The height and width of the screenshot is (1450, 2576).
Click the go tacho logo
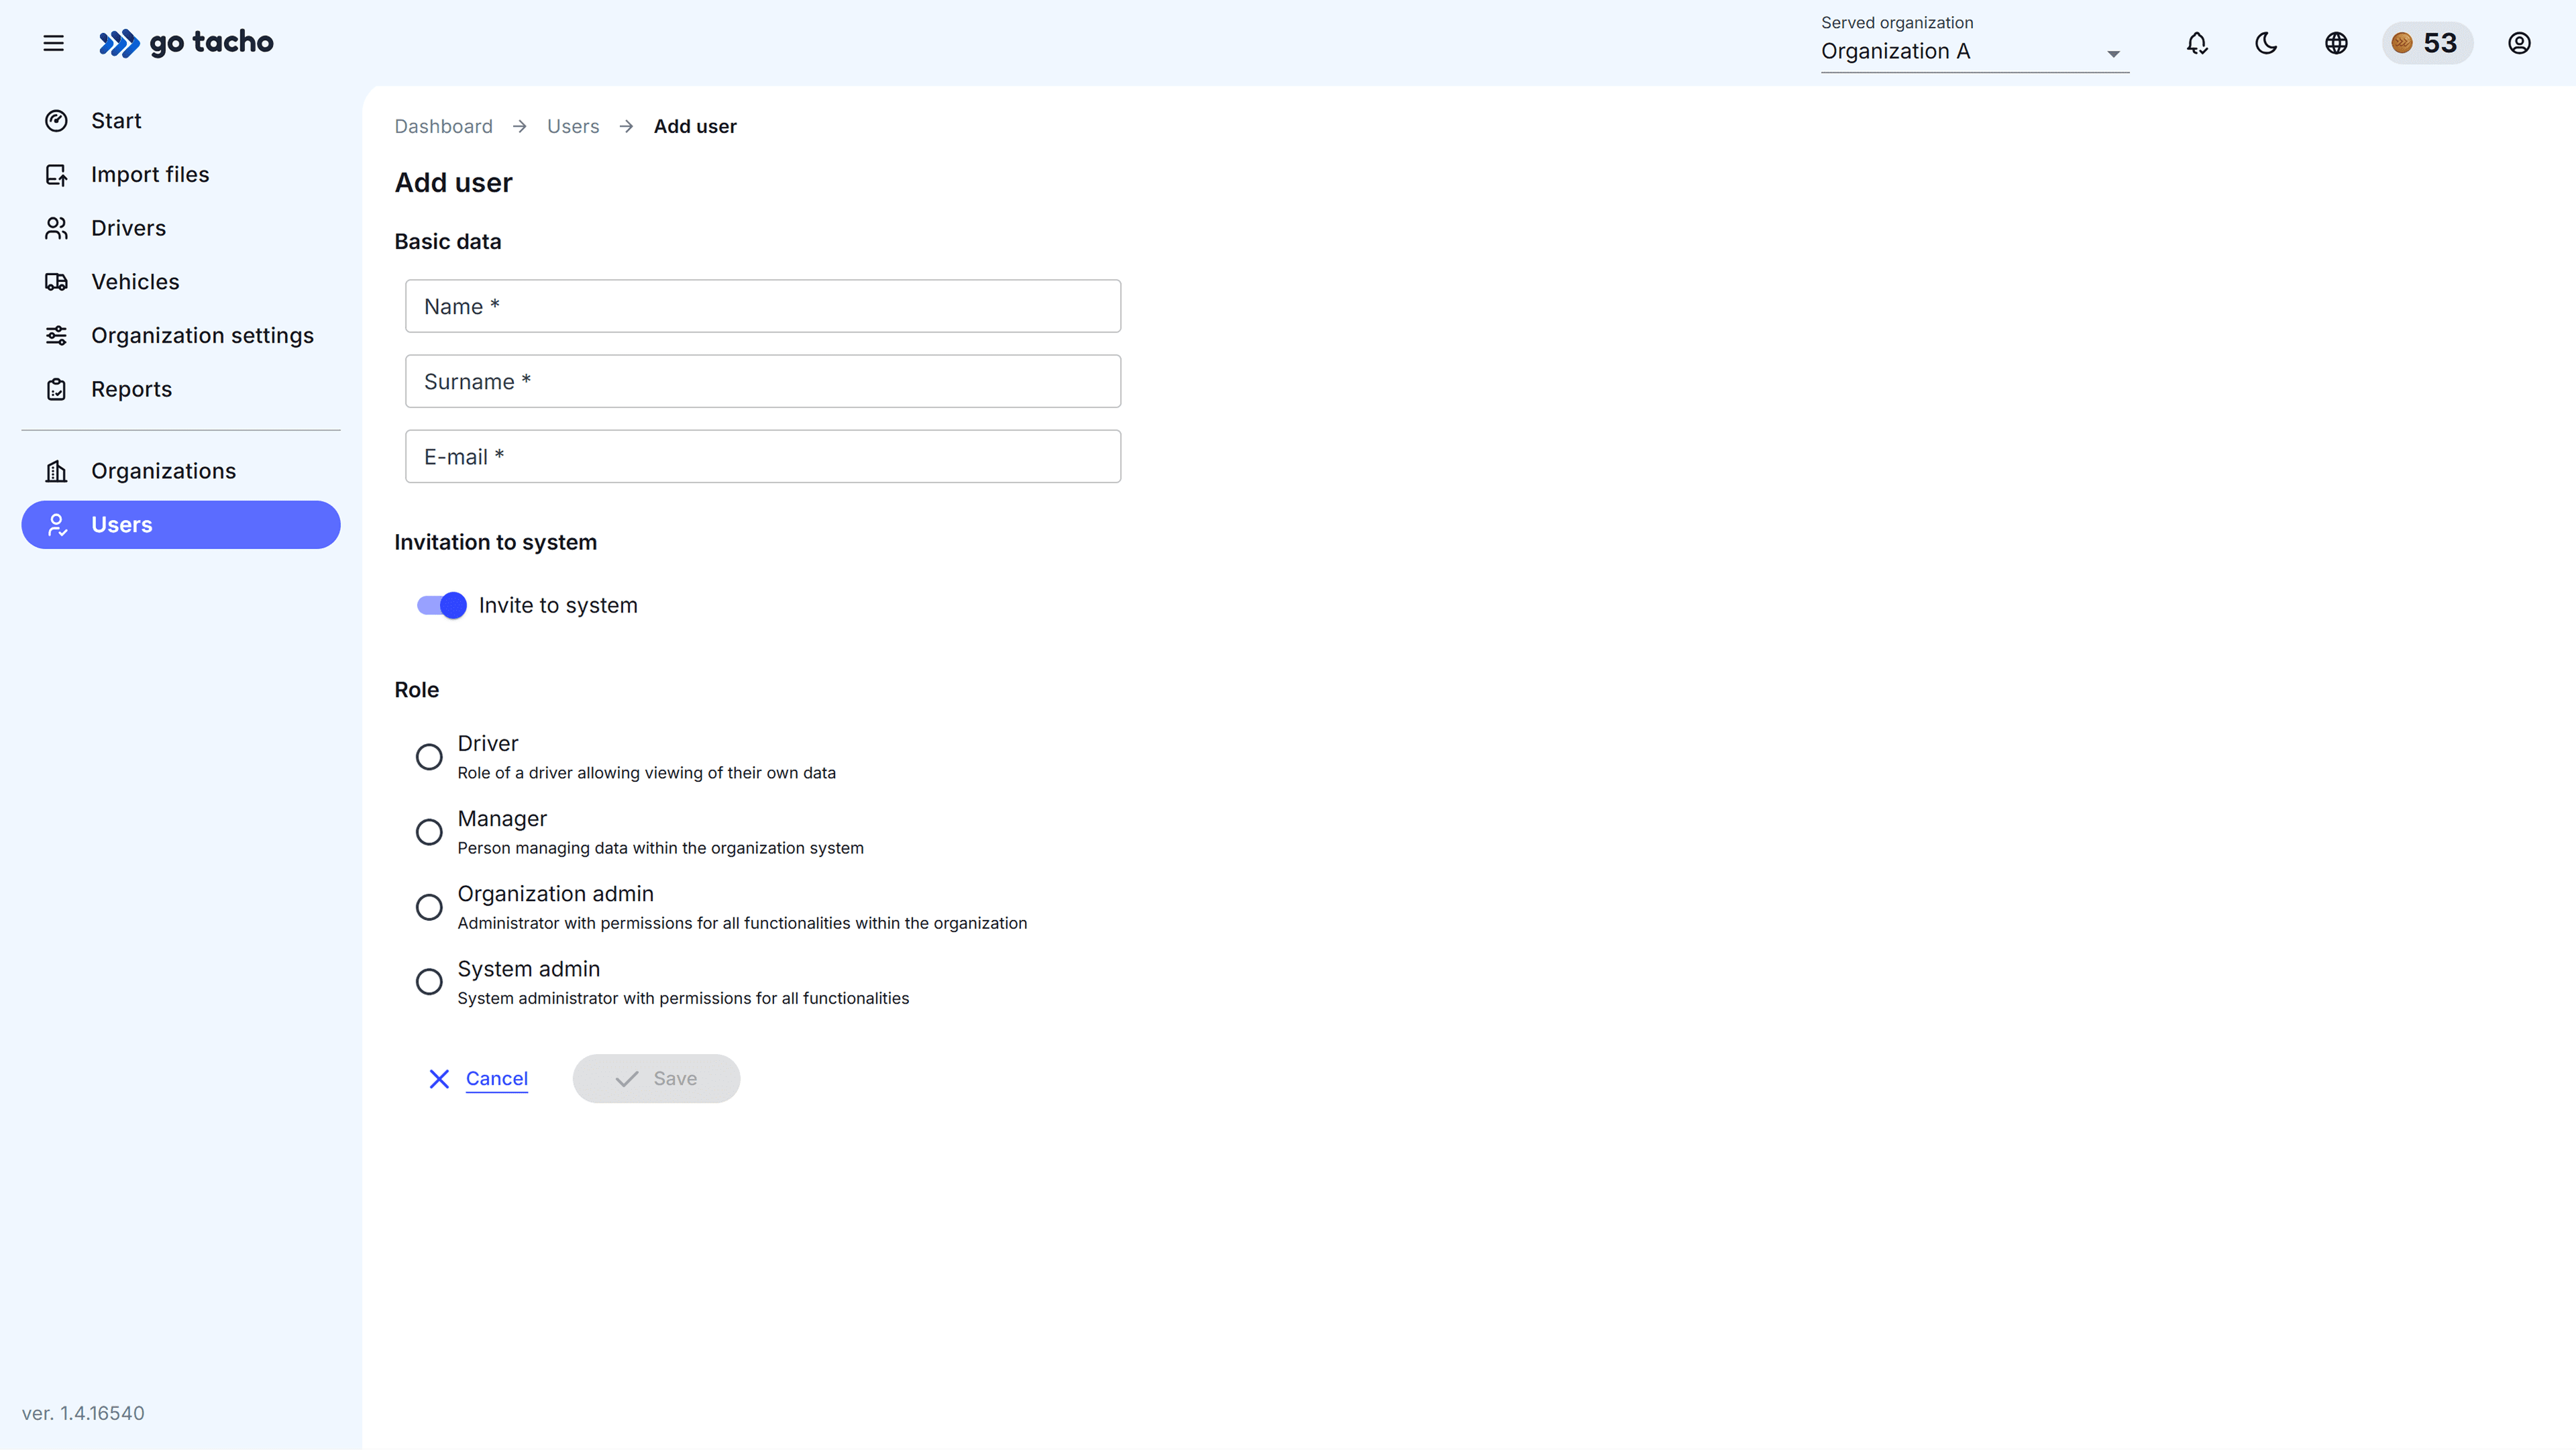click(x=186, y=43)
